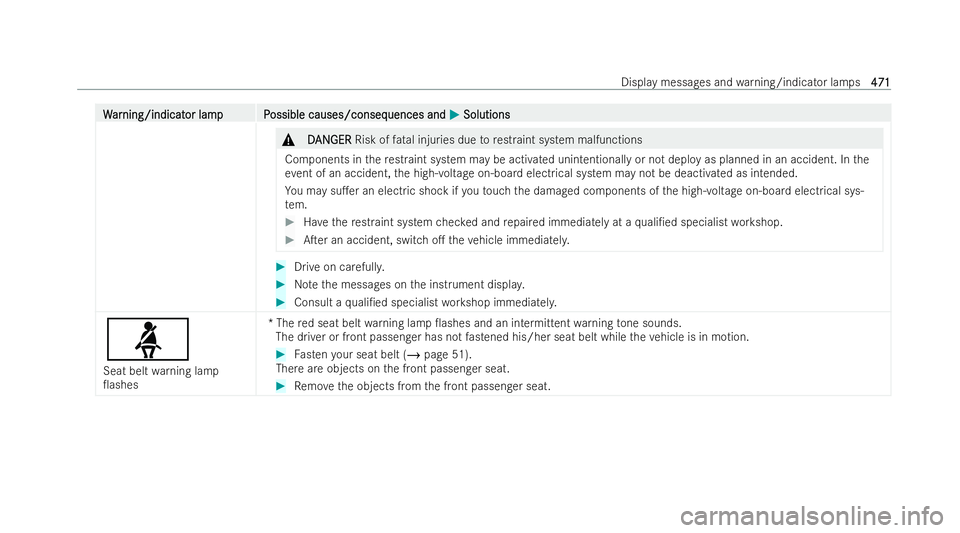Click page number 471 in header

tap(880, 82)
